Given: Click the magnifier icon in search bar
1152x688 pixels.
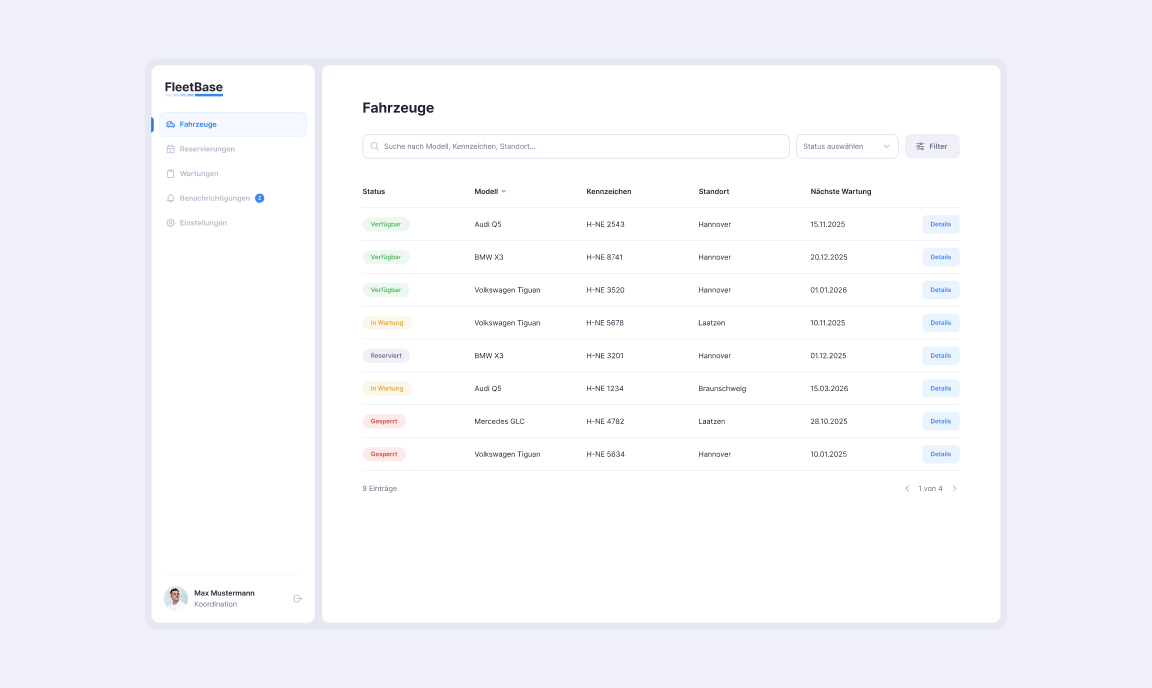Looking at the screenshot, I should 375,146.
